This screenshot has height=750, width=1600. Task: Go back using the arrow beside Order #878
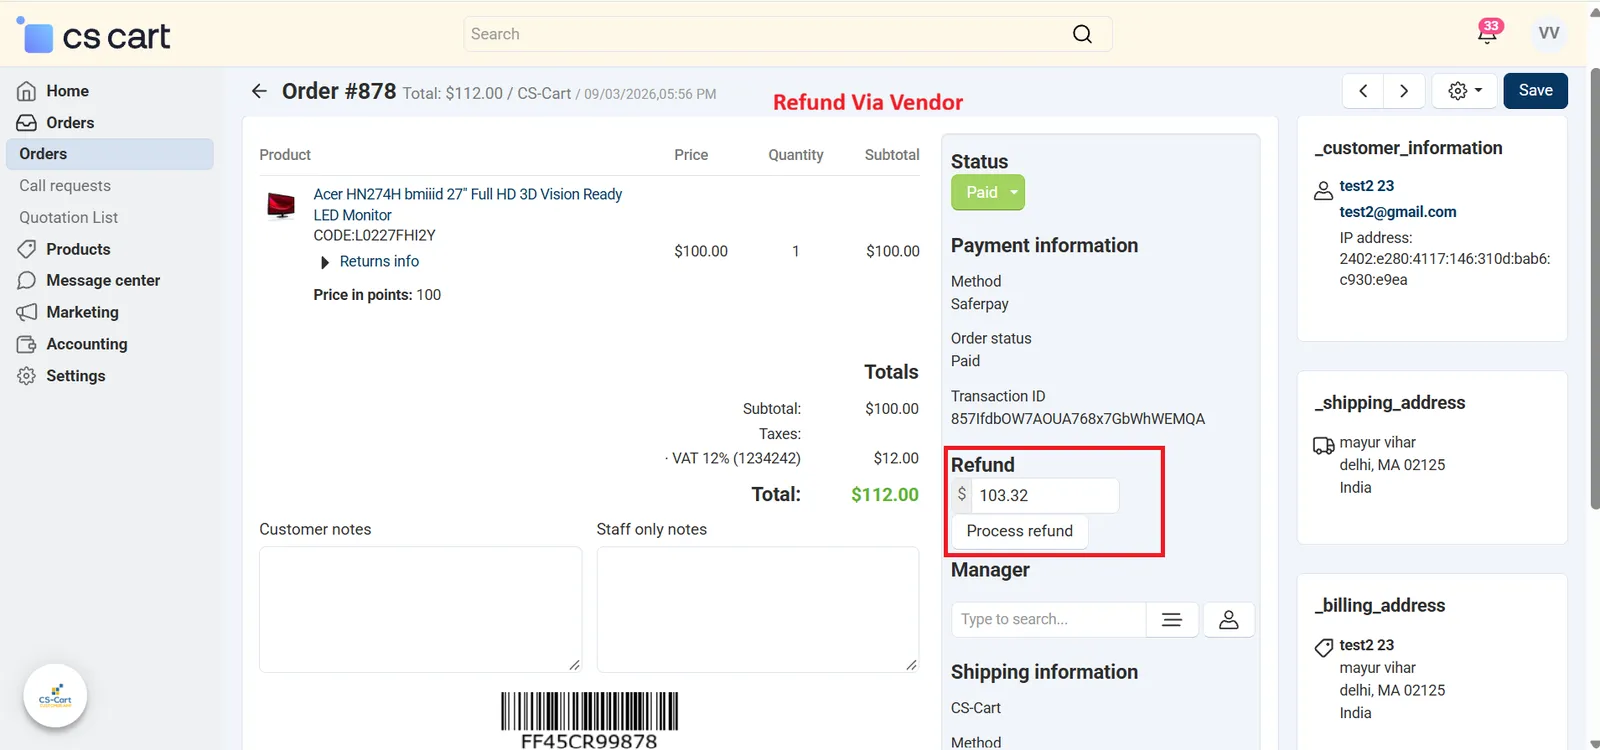[259, 91]
